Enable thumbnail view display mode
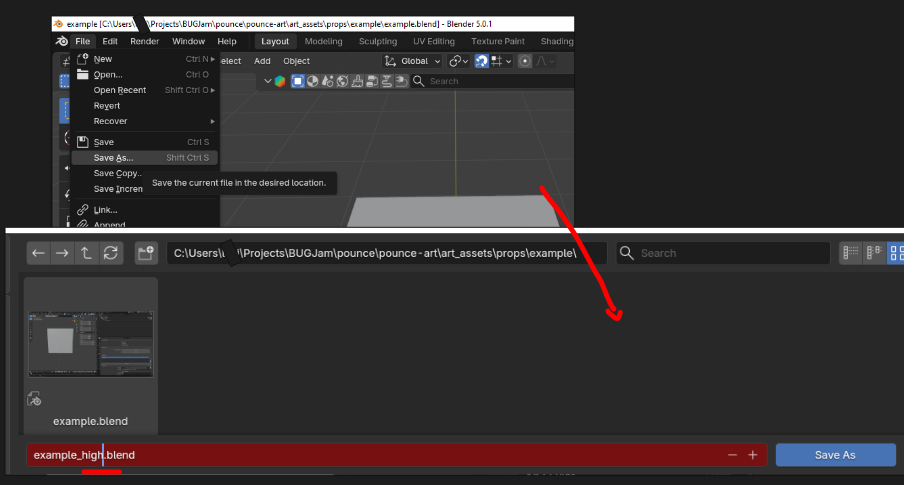 click(896, 253)
